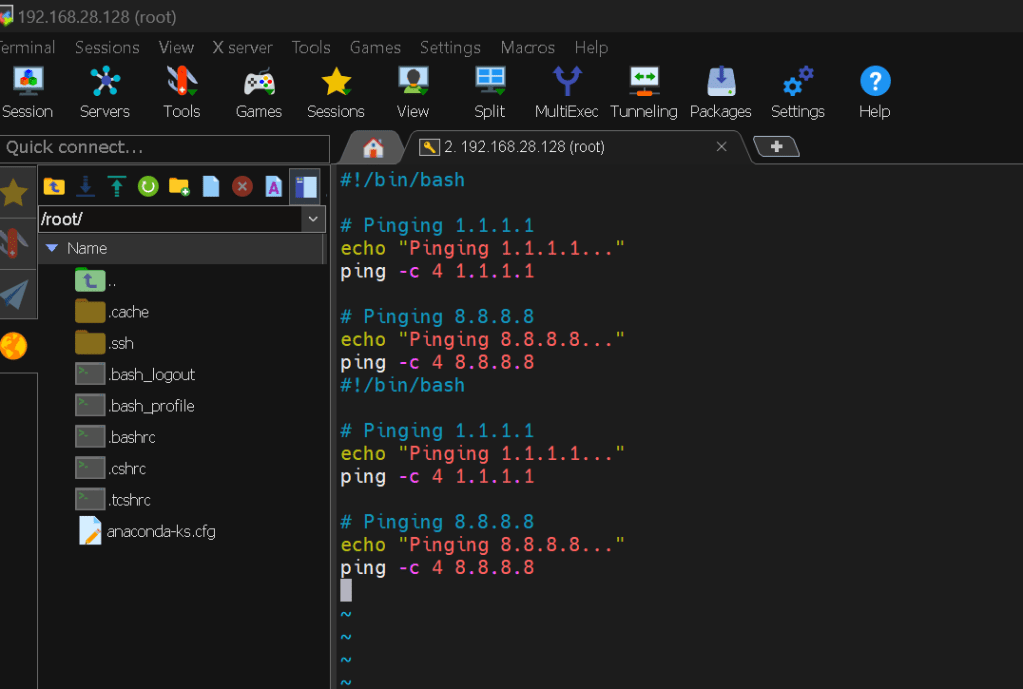Add a new tab with plus button
Viewport: 1023px width, 689px height.
pos(776,147)
